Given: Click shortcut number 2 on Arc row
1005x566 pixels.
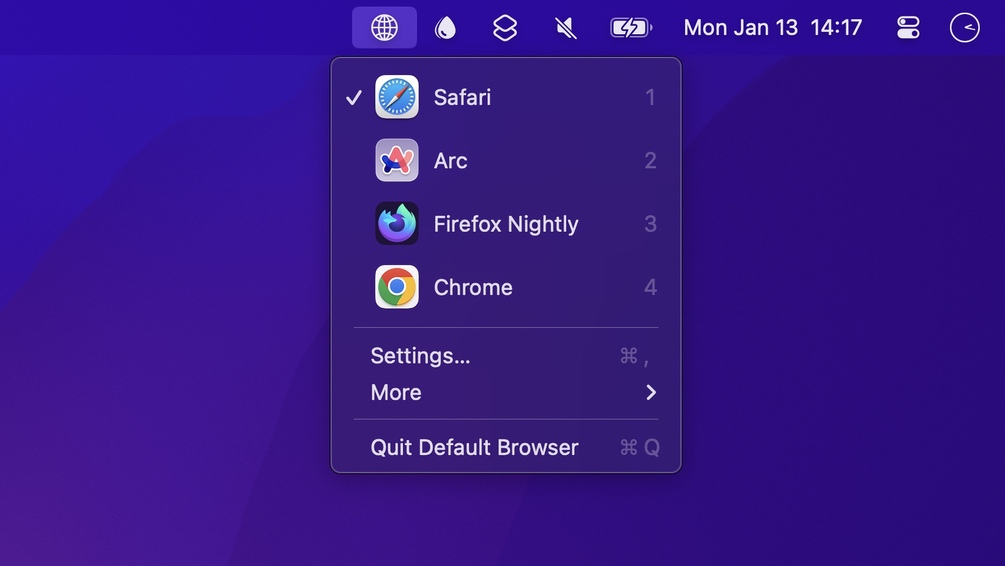Looking at the screenshot, I should click(651, 160).
